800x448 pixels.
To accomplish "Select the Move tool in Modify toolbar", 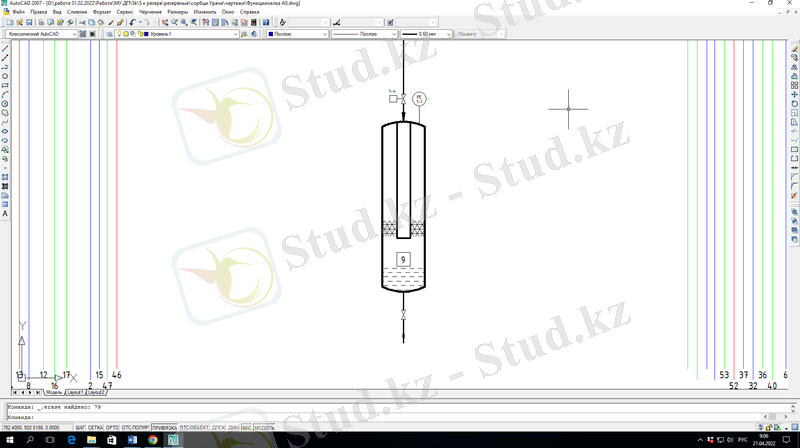I will (x=794, y=94).
